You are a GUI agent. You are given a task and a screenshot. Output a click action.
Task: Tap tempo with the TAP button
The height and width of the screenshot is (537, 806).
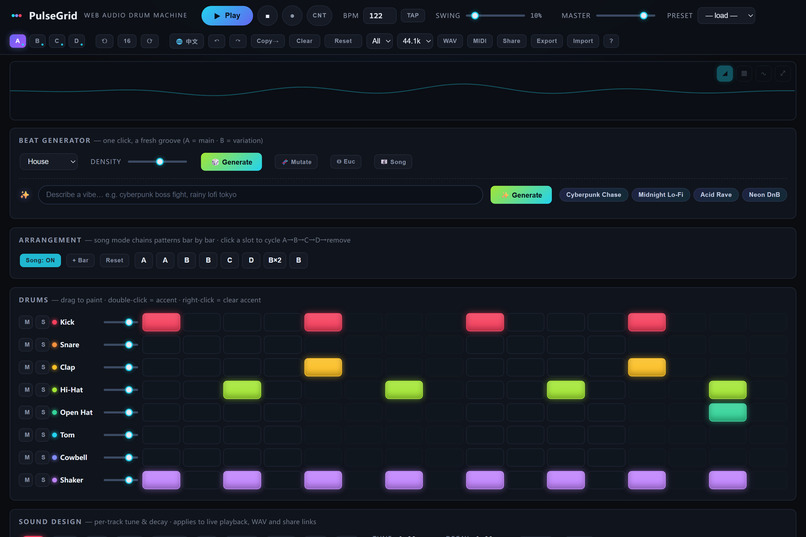413,15
